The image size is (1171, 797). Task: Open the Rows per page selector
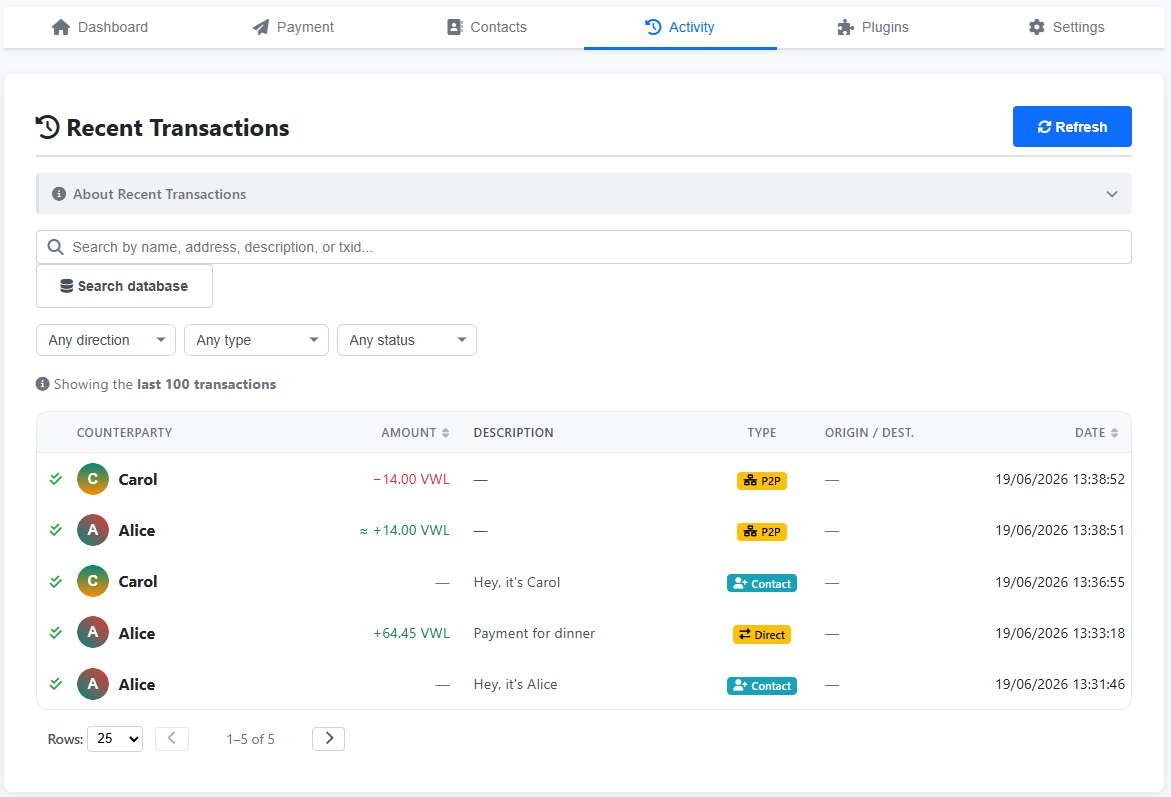tap(115, 739)
